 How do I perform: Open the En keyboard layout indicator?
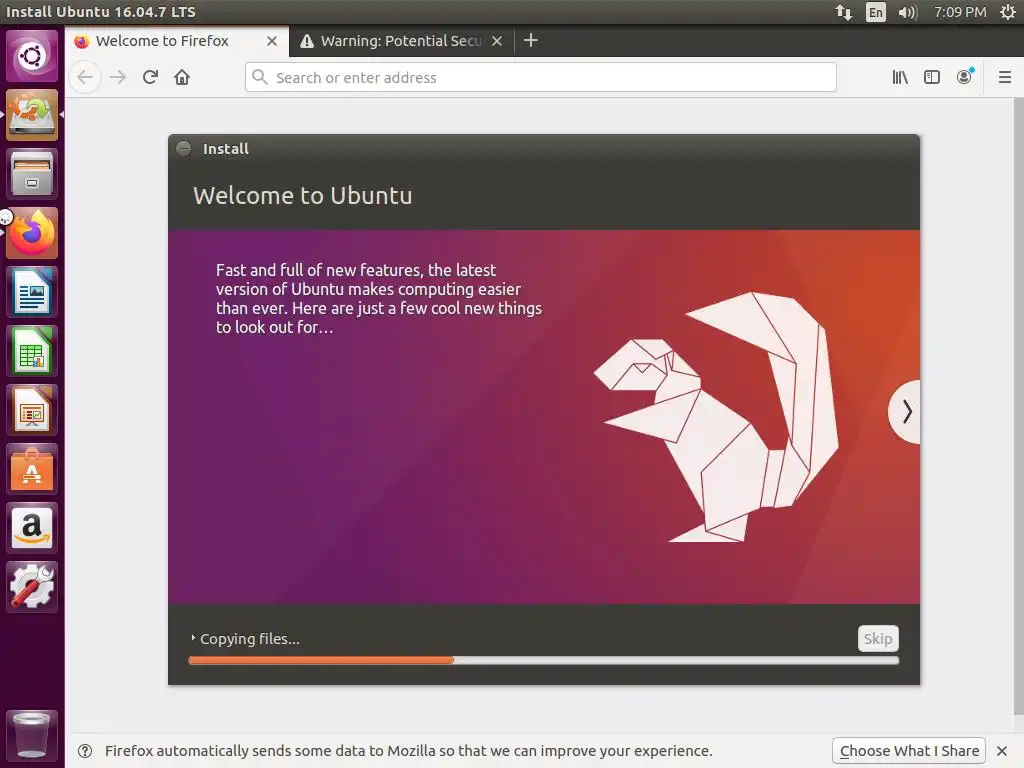tap(876, 12)
